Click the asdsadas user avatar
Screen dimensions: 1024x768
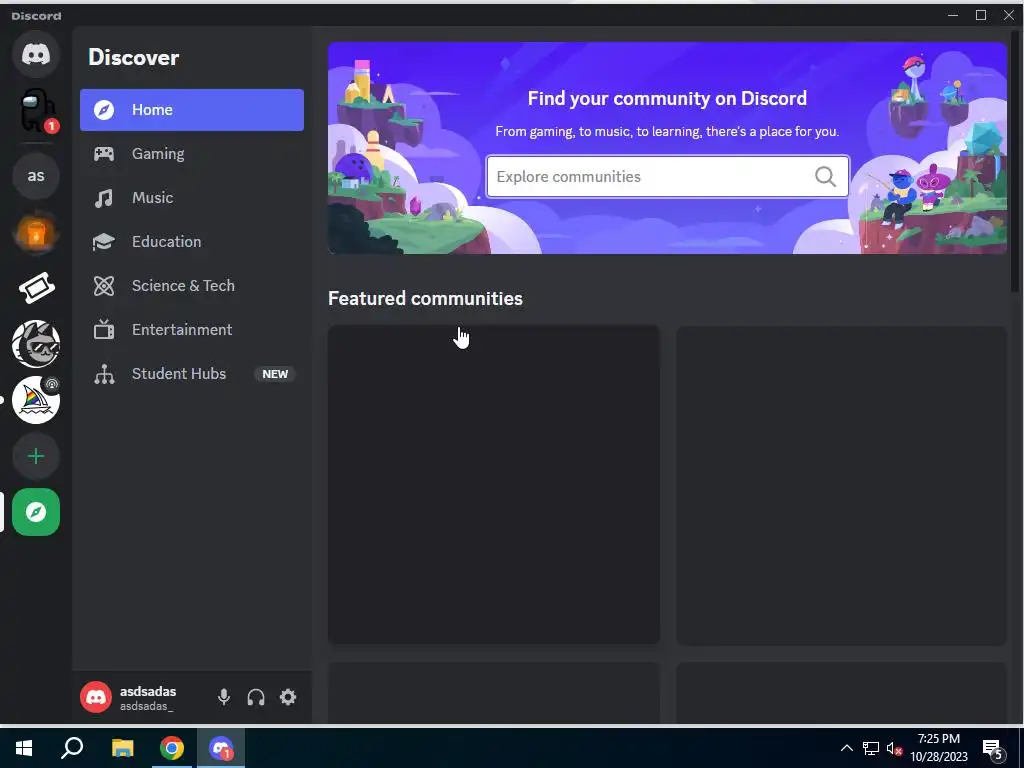pyautogui.click(x=96, y=697)
